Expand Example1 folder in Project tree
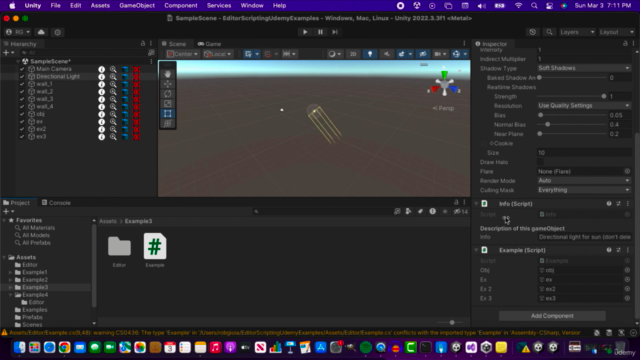 pos(11,272)
